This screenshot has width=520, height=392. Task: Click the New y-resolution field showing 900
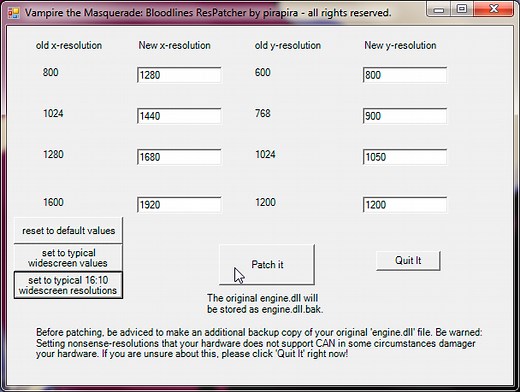click(405, 116)
